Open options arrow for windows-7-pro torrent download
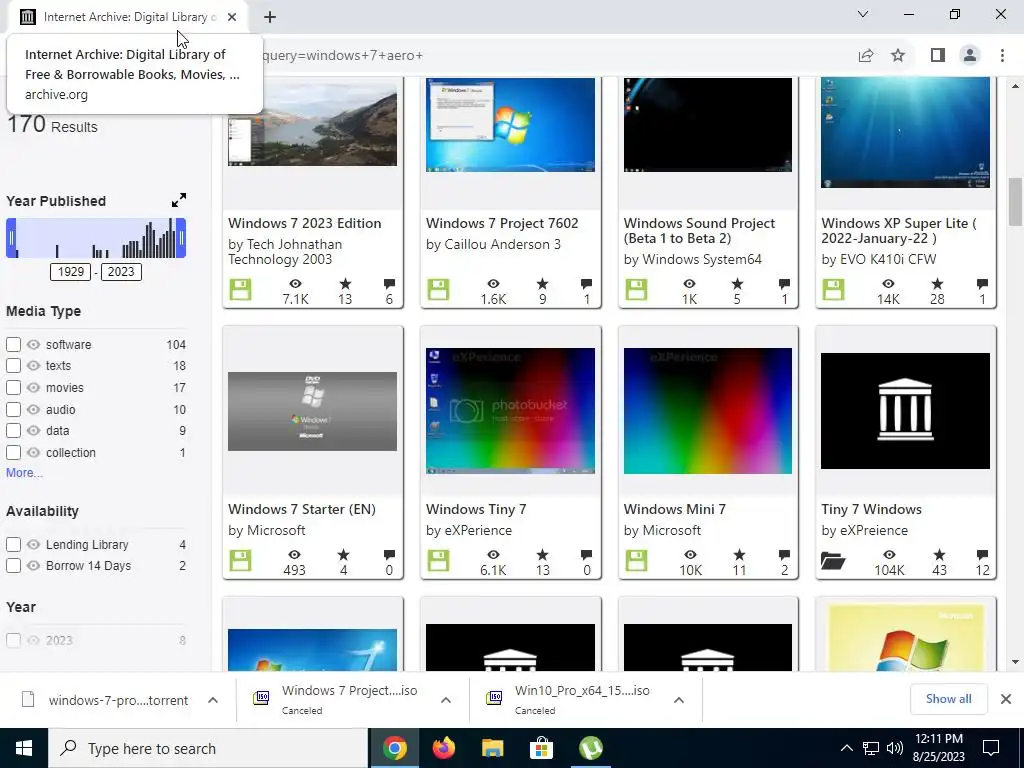 coord(213,700)
